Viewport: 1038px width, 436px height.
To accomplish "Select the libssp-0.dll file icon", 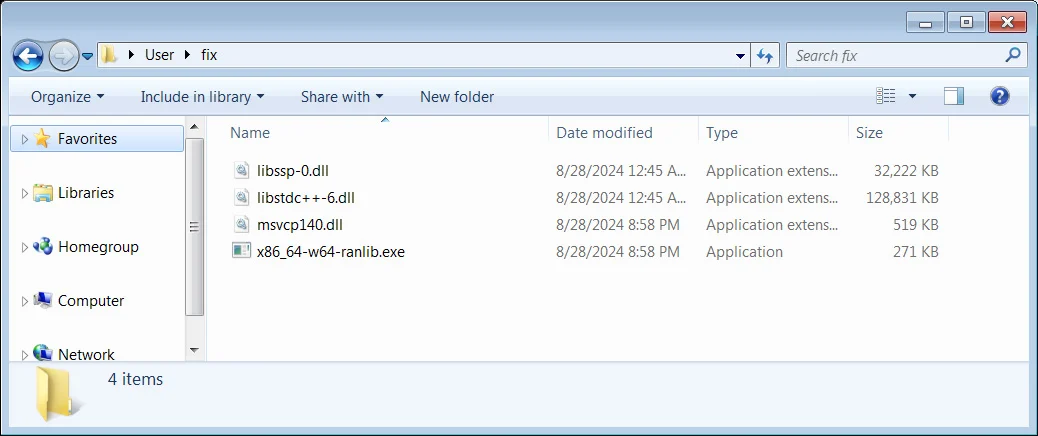I will pyautogui.click(x=241, y=171).
